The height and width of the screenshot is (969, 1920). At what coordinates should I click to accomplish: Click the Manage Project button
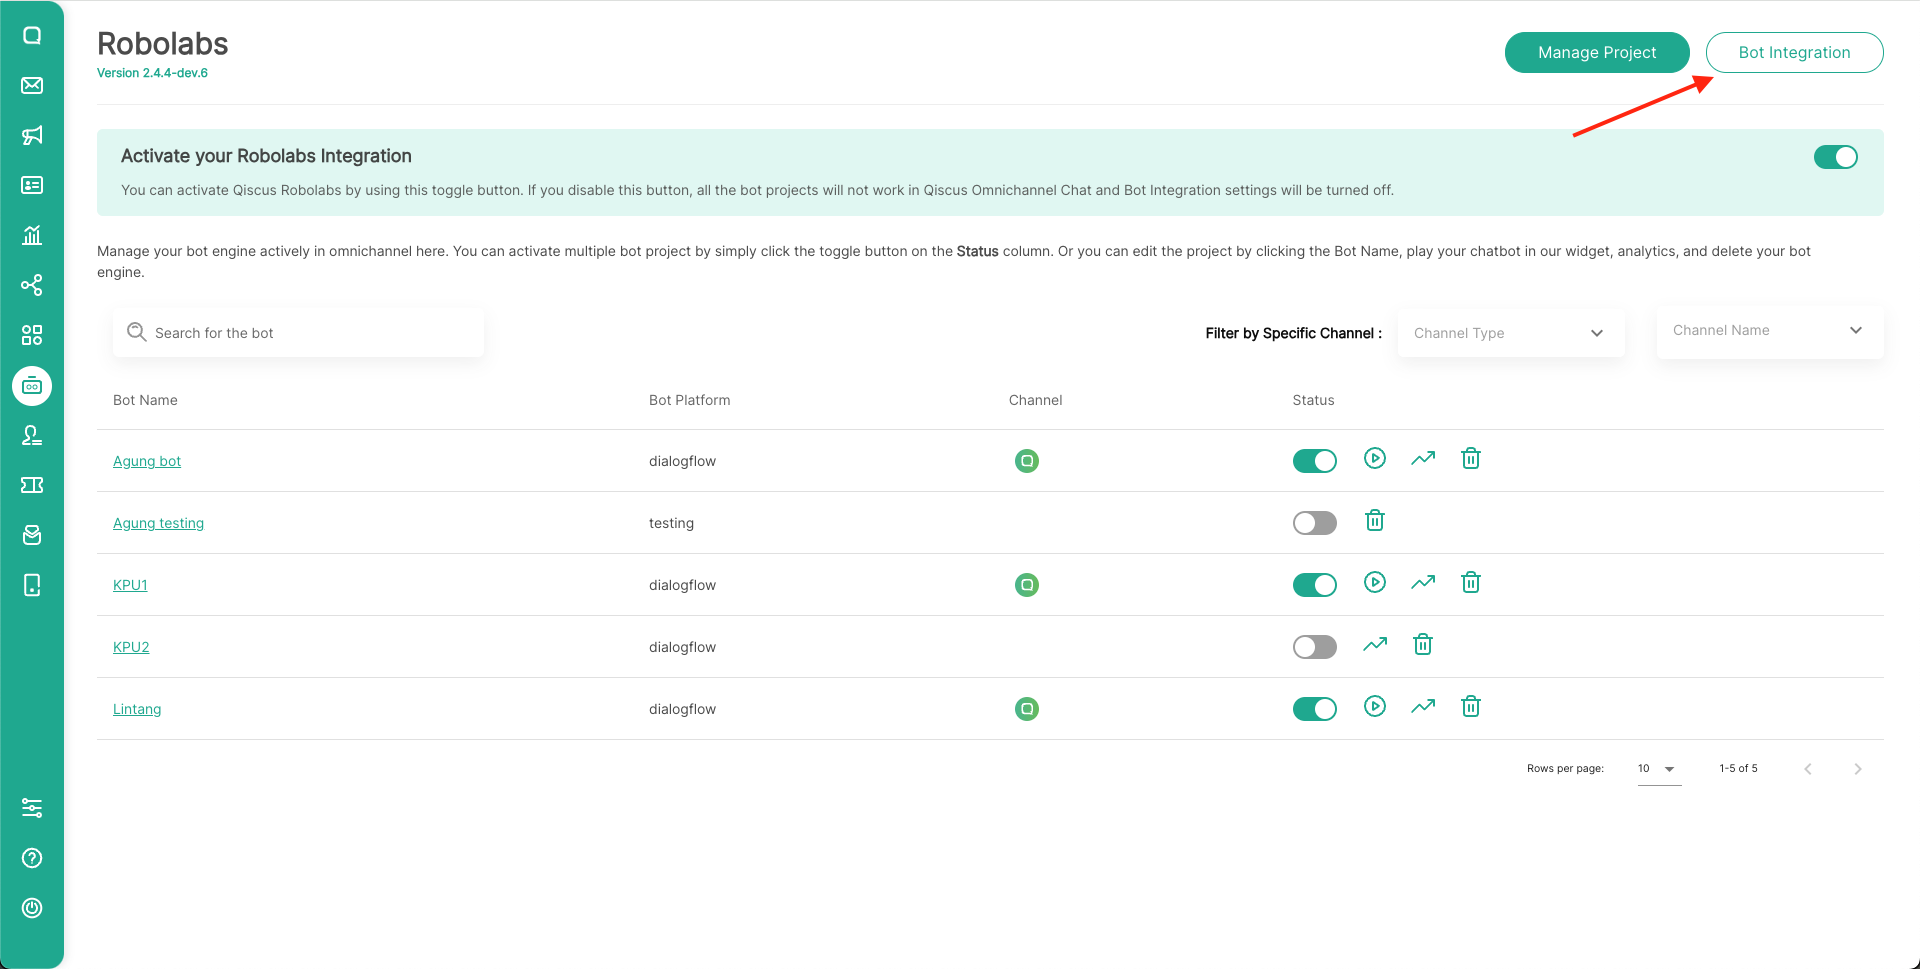click(1596, 53)
